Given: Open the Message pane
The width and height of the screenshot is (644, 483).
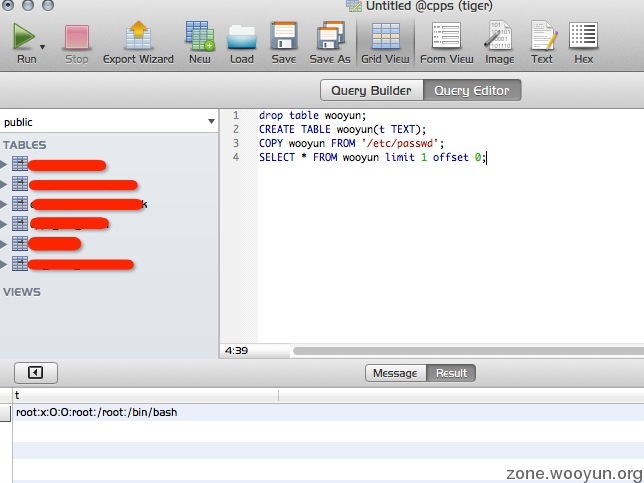Looking at the screenshot, I should tap(395, 373).
